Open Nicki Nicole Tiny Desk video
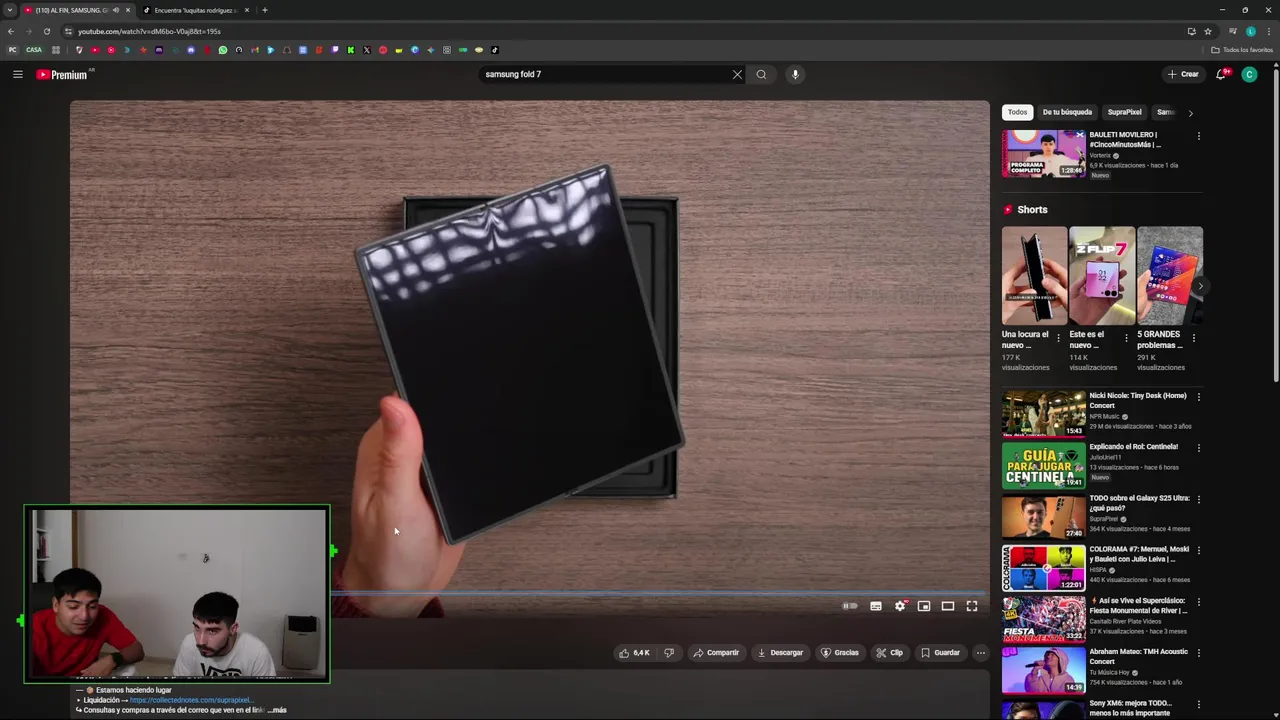Screen dimensions: 1280x720 tap(1044, 414)
